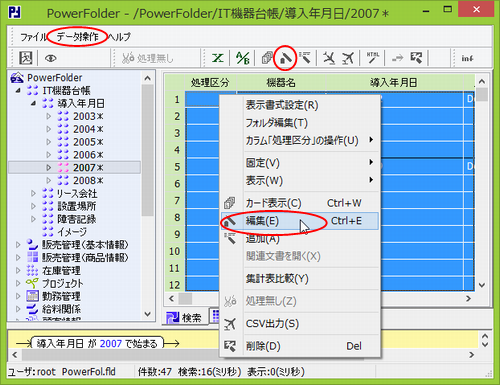
Task: Click the first CSV airplane toolbar icon
Action: click(329, 58)
